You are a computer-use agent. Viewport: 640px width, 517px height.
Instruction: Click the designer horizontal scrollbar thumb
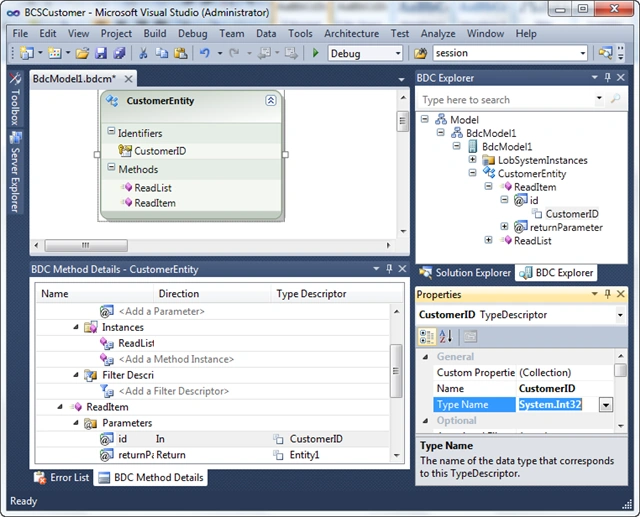tap(86, 245)
